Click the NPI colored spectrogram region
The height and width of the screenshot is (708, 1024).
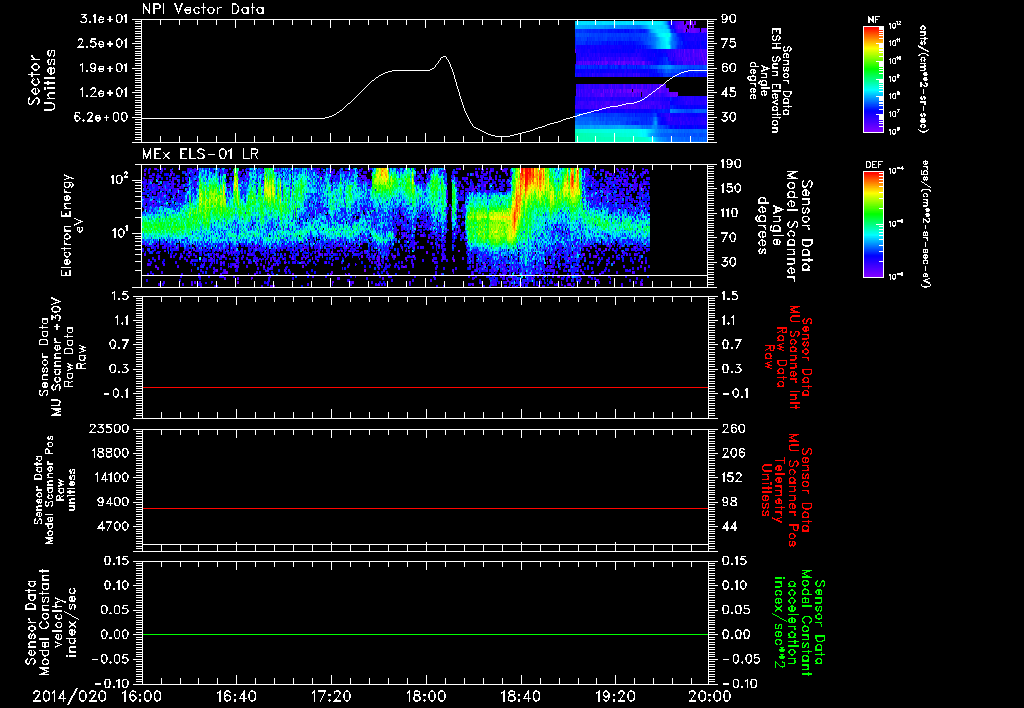pyautogui.click(x=641, y=80)
